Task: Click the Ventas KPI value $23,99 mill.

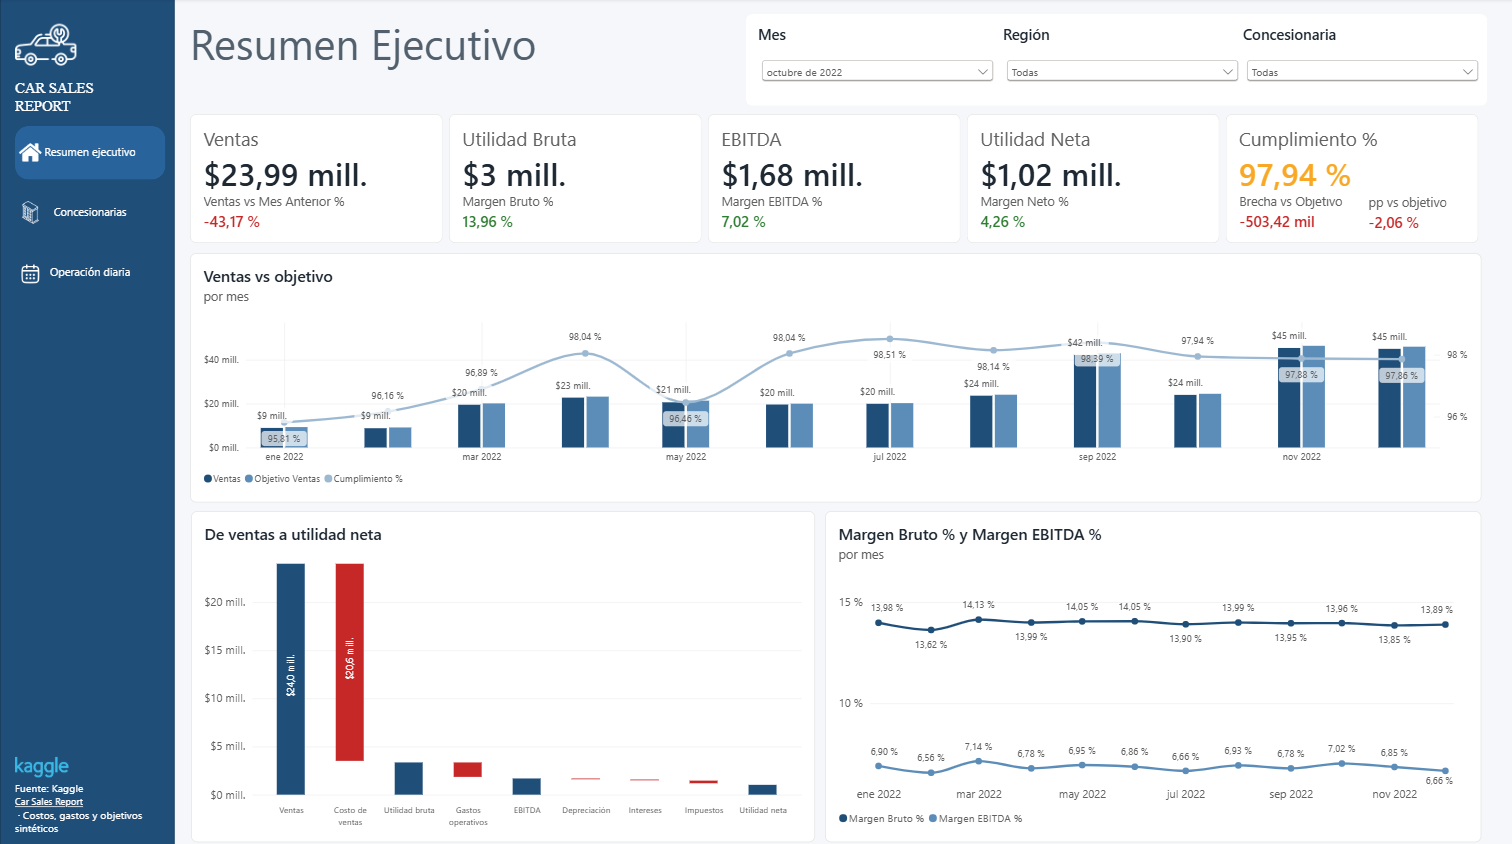Action: click(286, 175)
